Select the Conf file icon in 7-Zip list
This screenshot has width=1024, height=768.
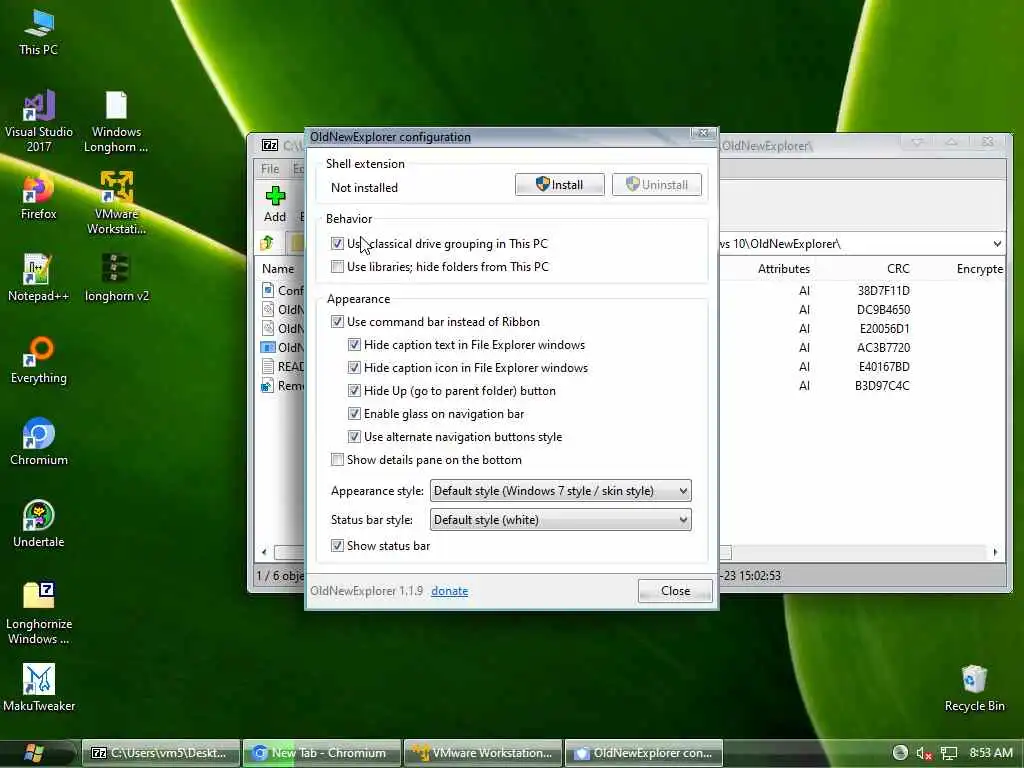pos(267,290)
